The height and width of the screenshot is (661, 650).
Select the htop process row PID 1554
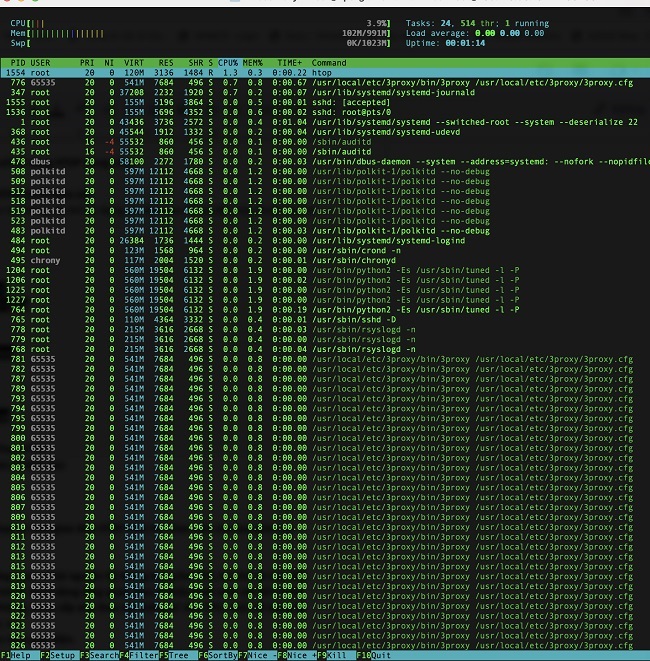tap(325, 73)
